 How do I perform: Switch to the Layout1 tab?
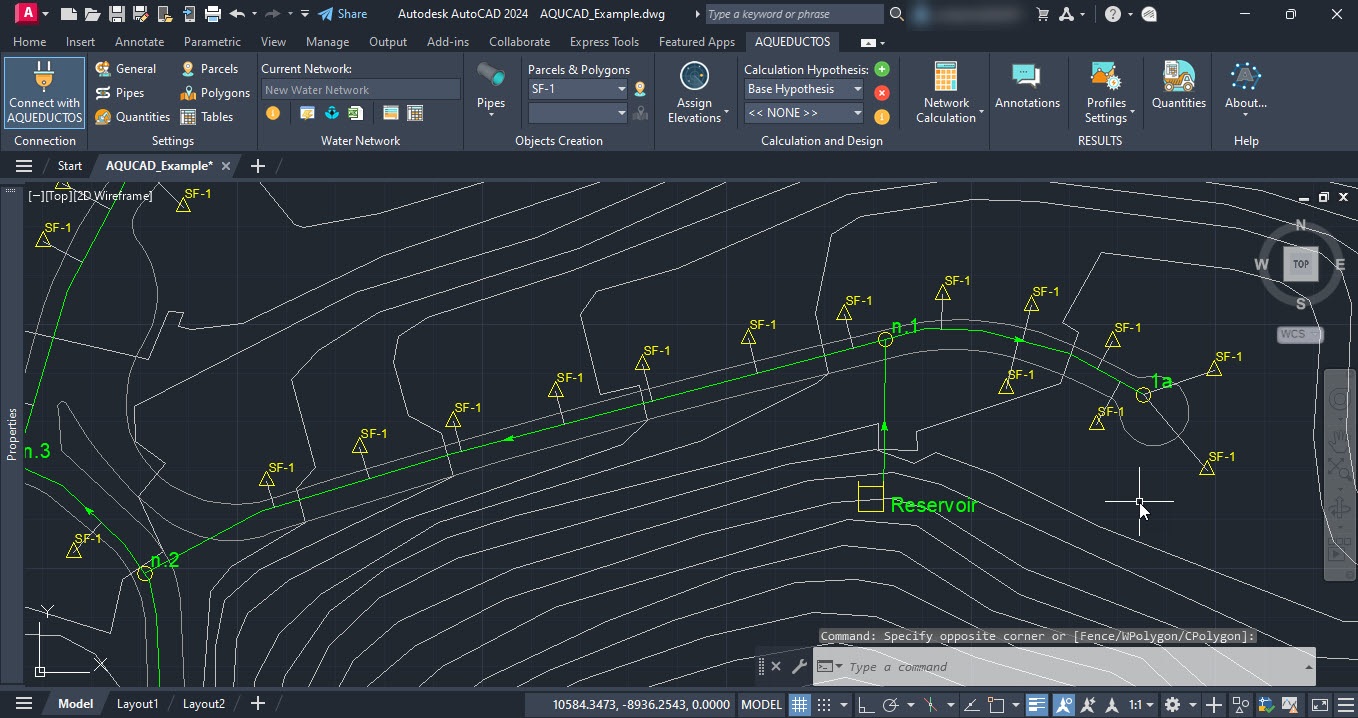pos(137,704)
